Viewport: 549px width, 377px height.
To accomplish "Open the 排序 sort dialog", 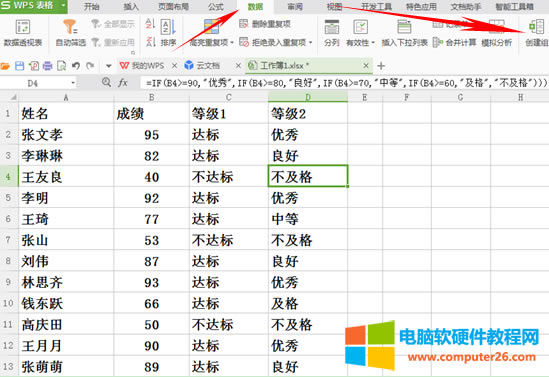I will [168, 33].
